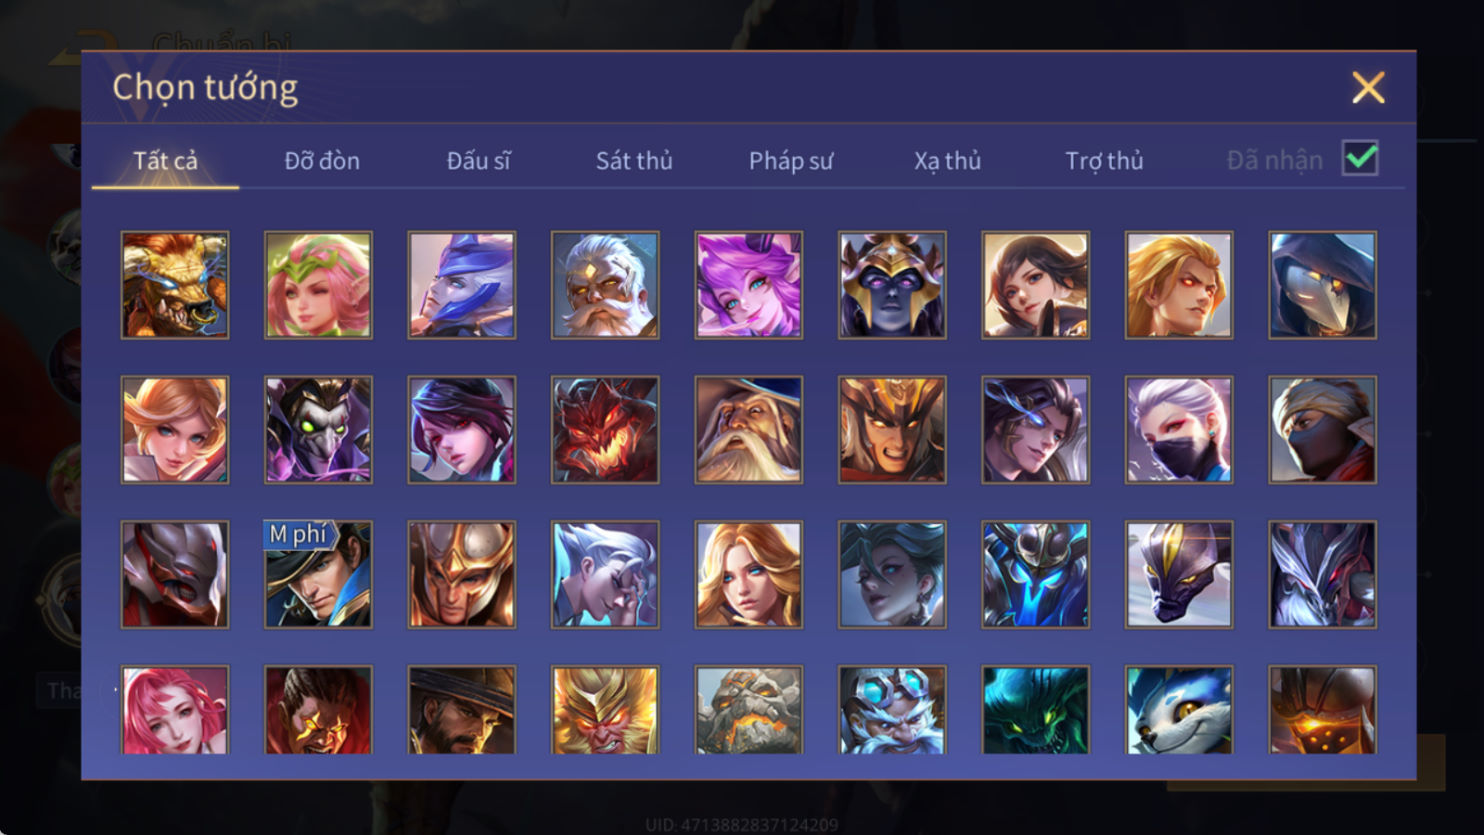Open the Đấu sĩ tab
This screenshot has height=835, width=1484.
478,160
